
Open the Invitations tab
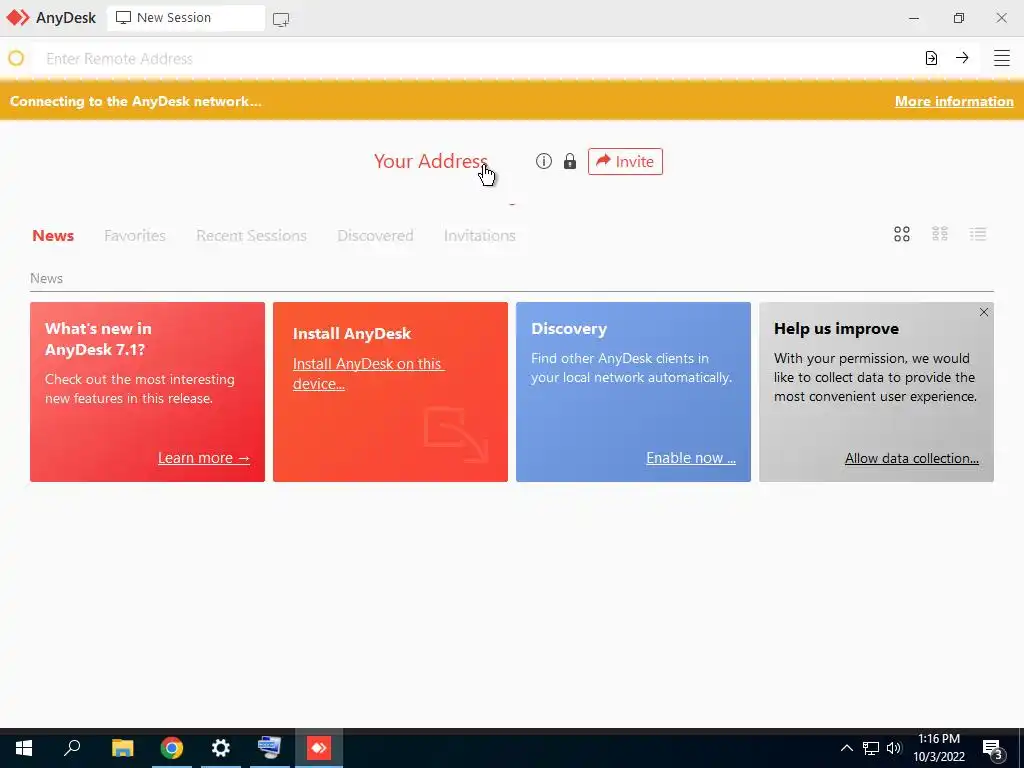coord(479,235)
